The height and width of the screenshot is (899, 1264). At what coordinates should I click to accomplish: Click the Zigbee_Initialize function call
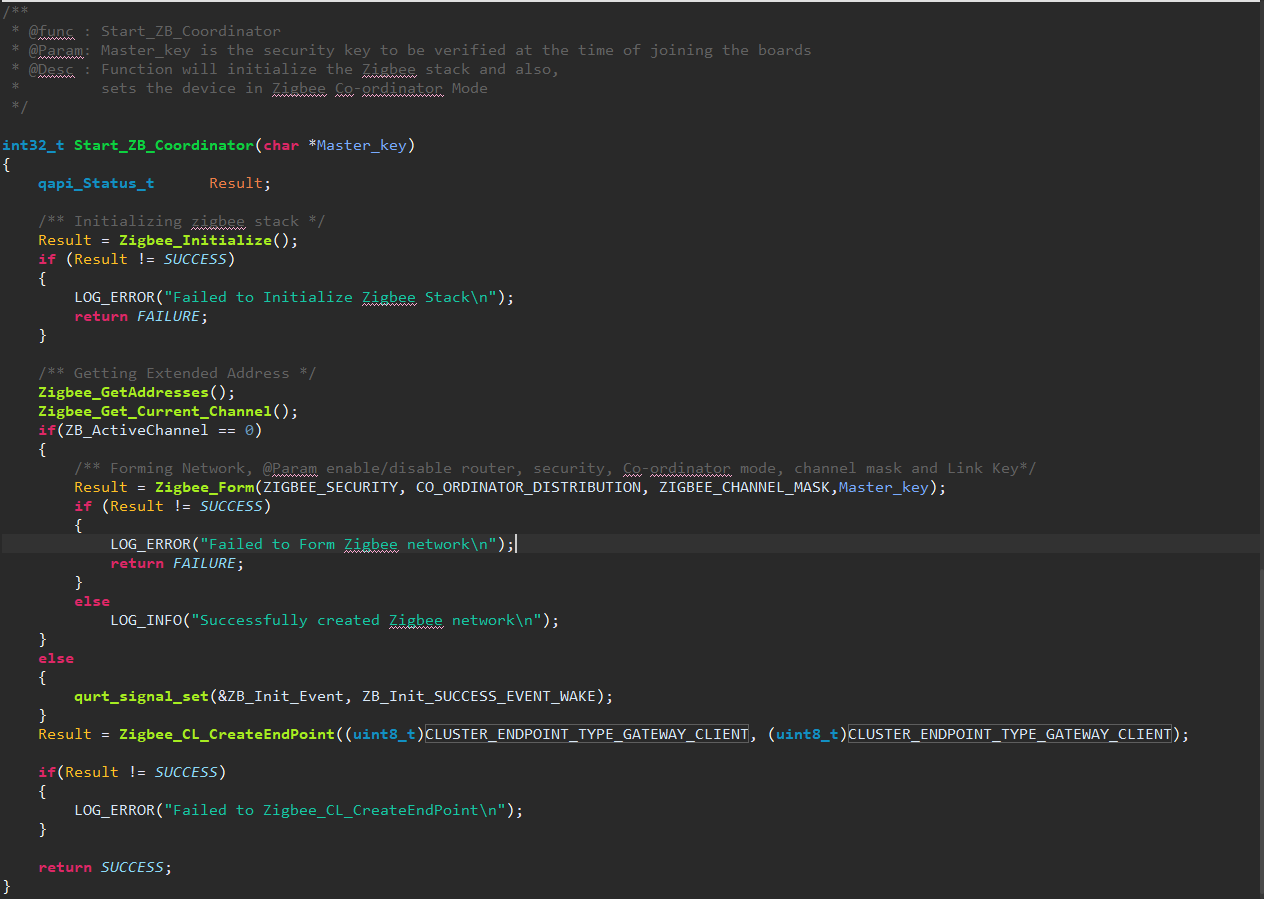[x=194, y=240]
